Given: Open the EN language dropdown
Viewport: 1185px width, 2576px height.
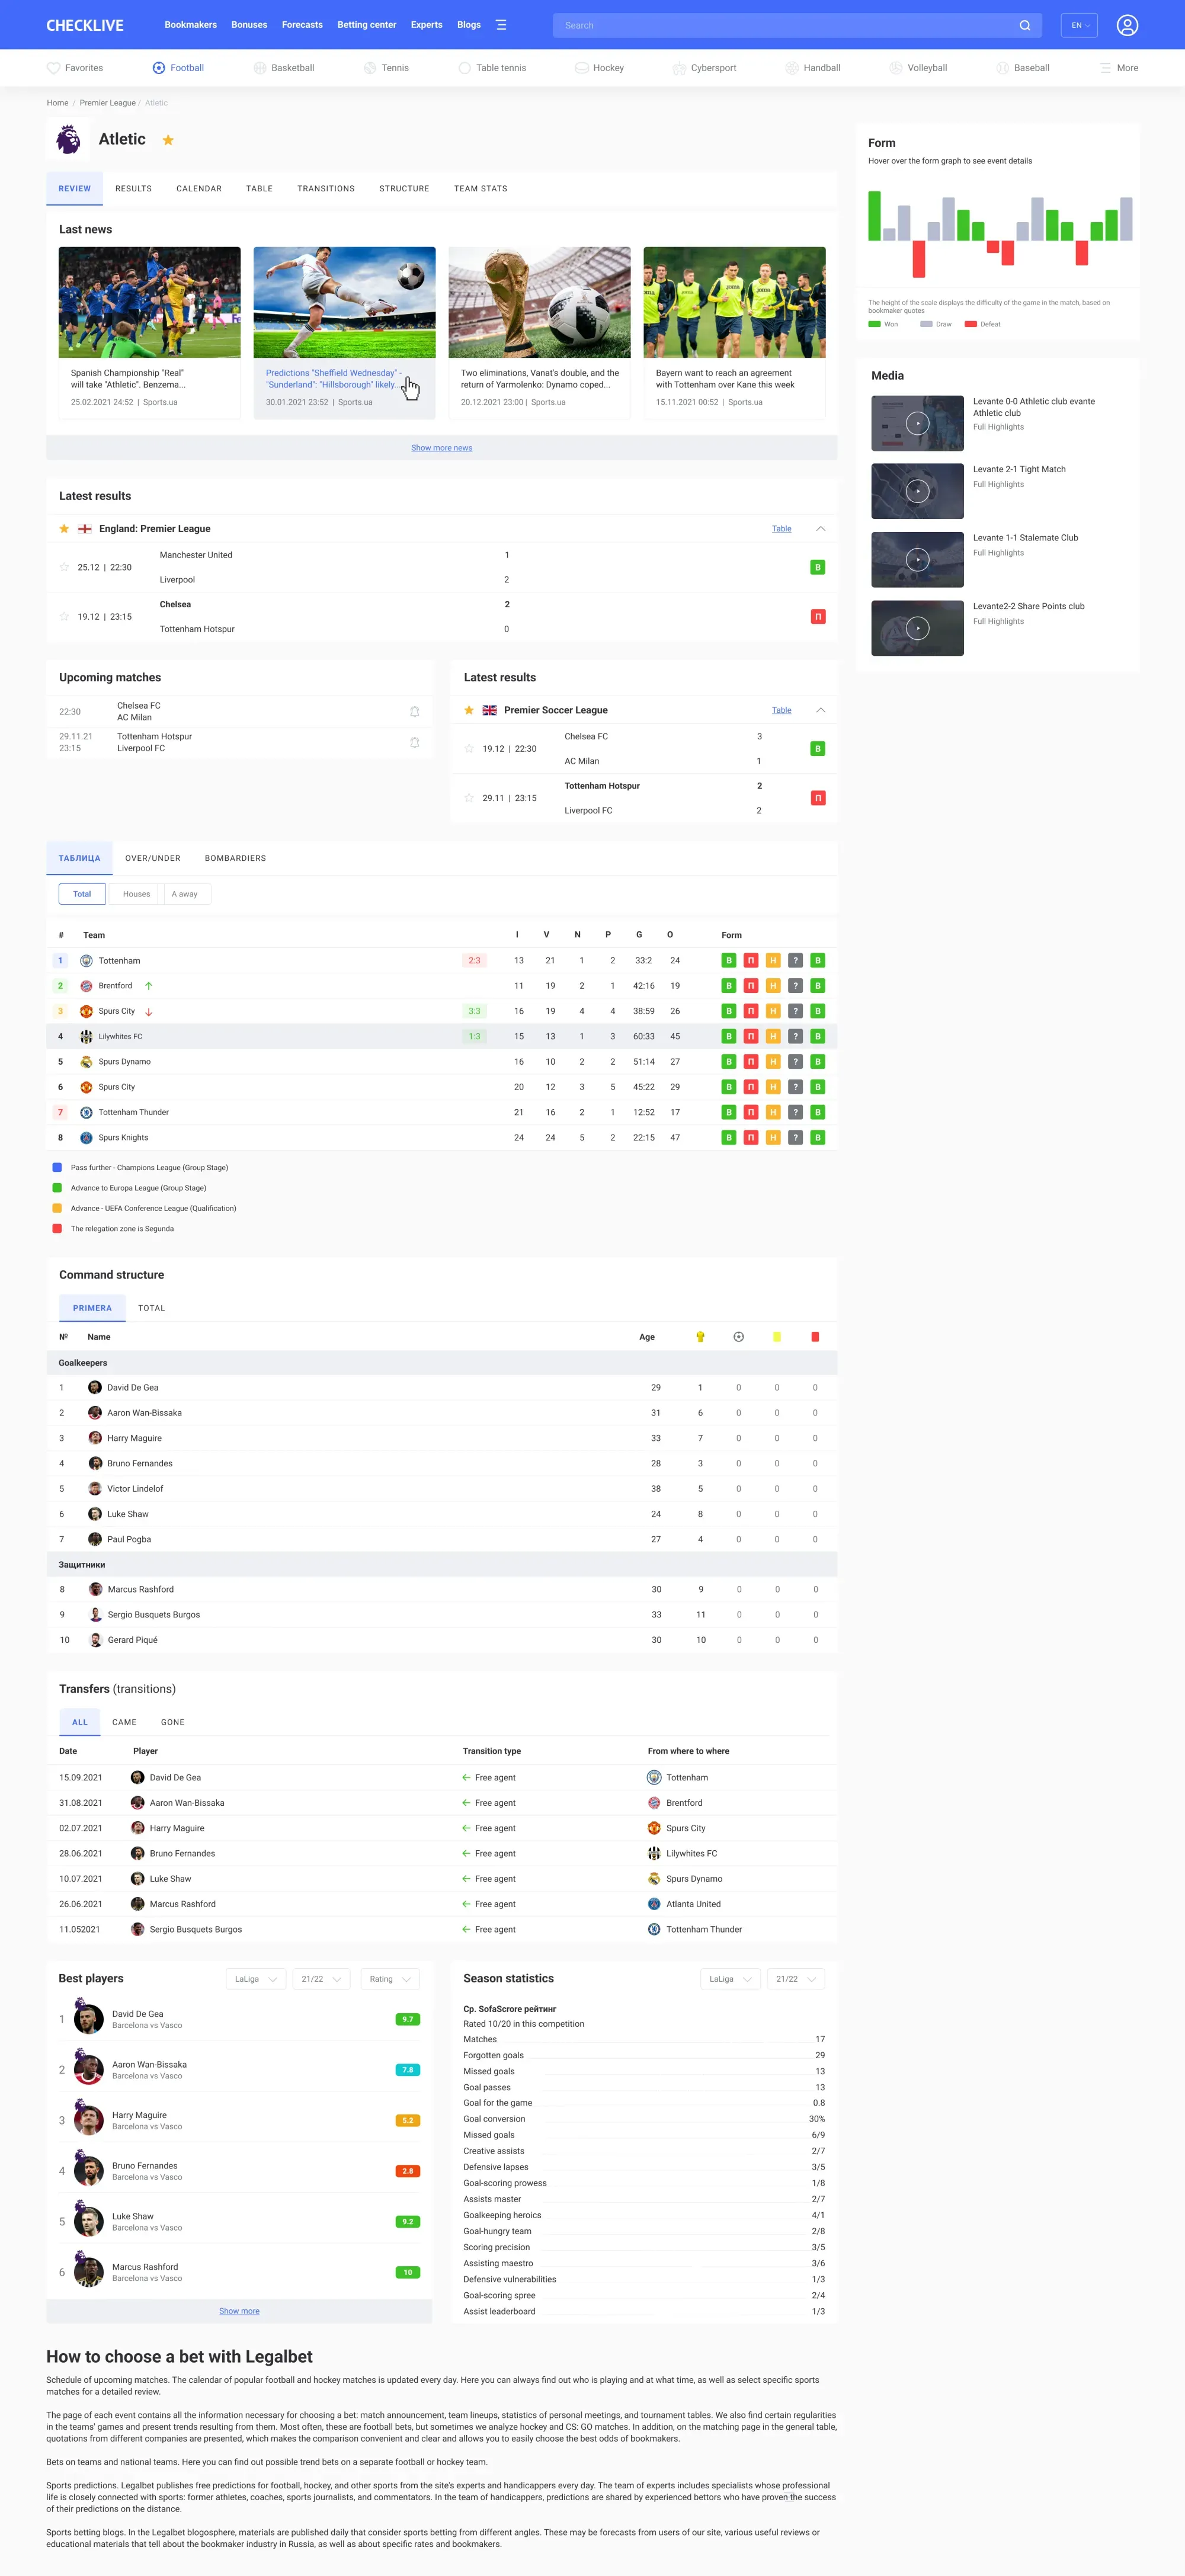Looking at the screenshot, I should click(x=1078, y=25).
